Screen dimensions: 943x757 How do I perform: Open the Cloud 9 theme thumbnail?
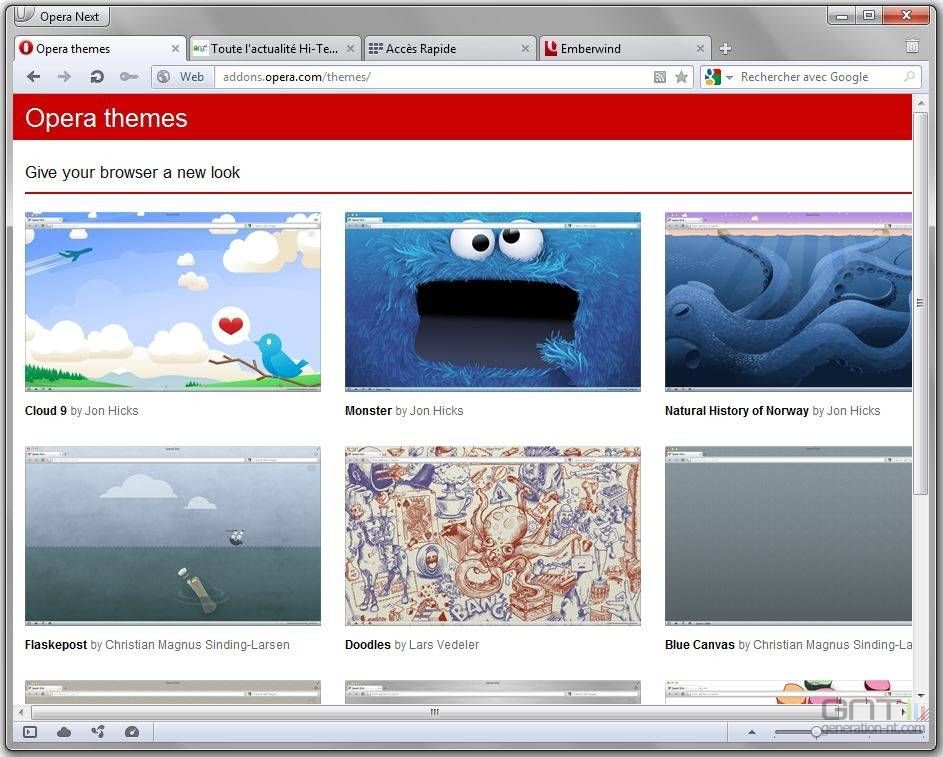click(173, 302)
